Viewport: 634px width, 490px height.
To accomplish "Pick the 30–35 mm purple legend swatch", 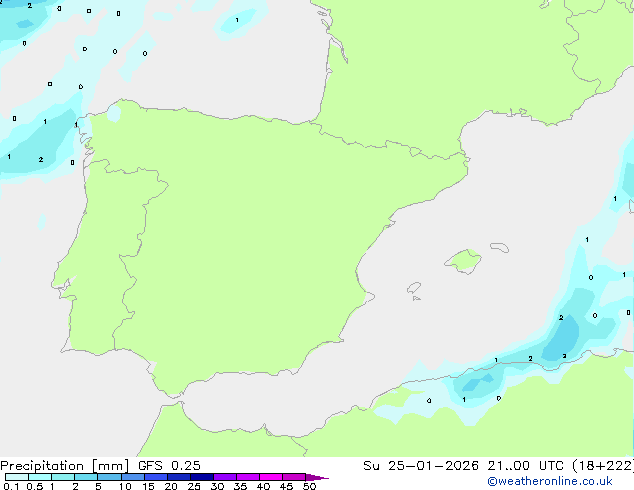I will (x=225, y=477).
